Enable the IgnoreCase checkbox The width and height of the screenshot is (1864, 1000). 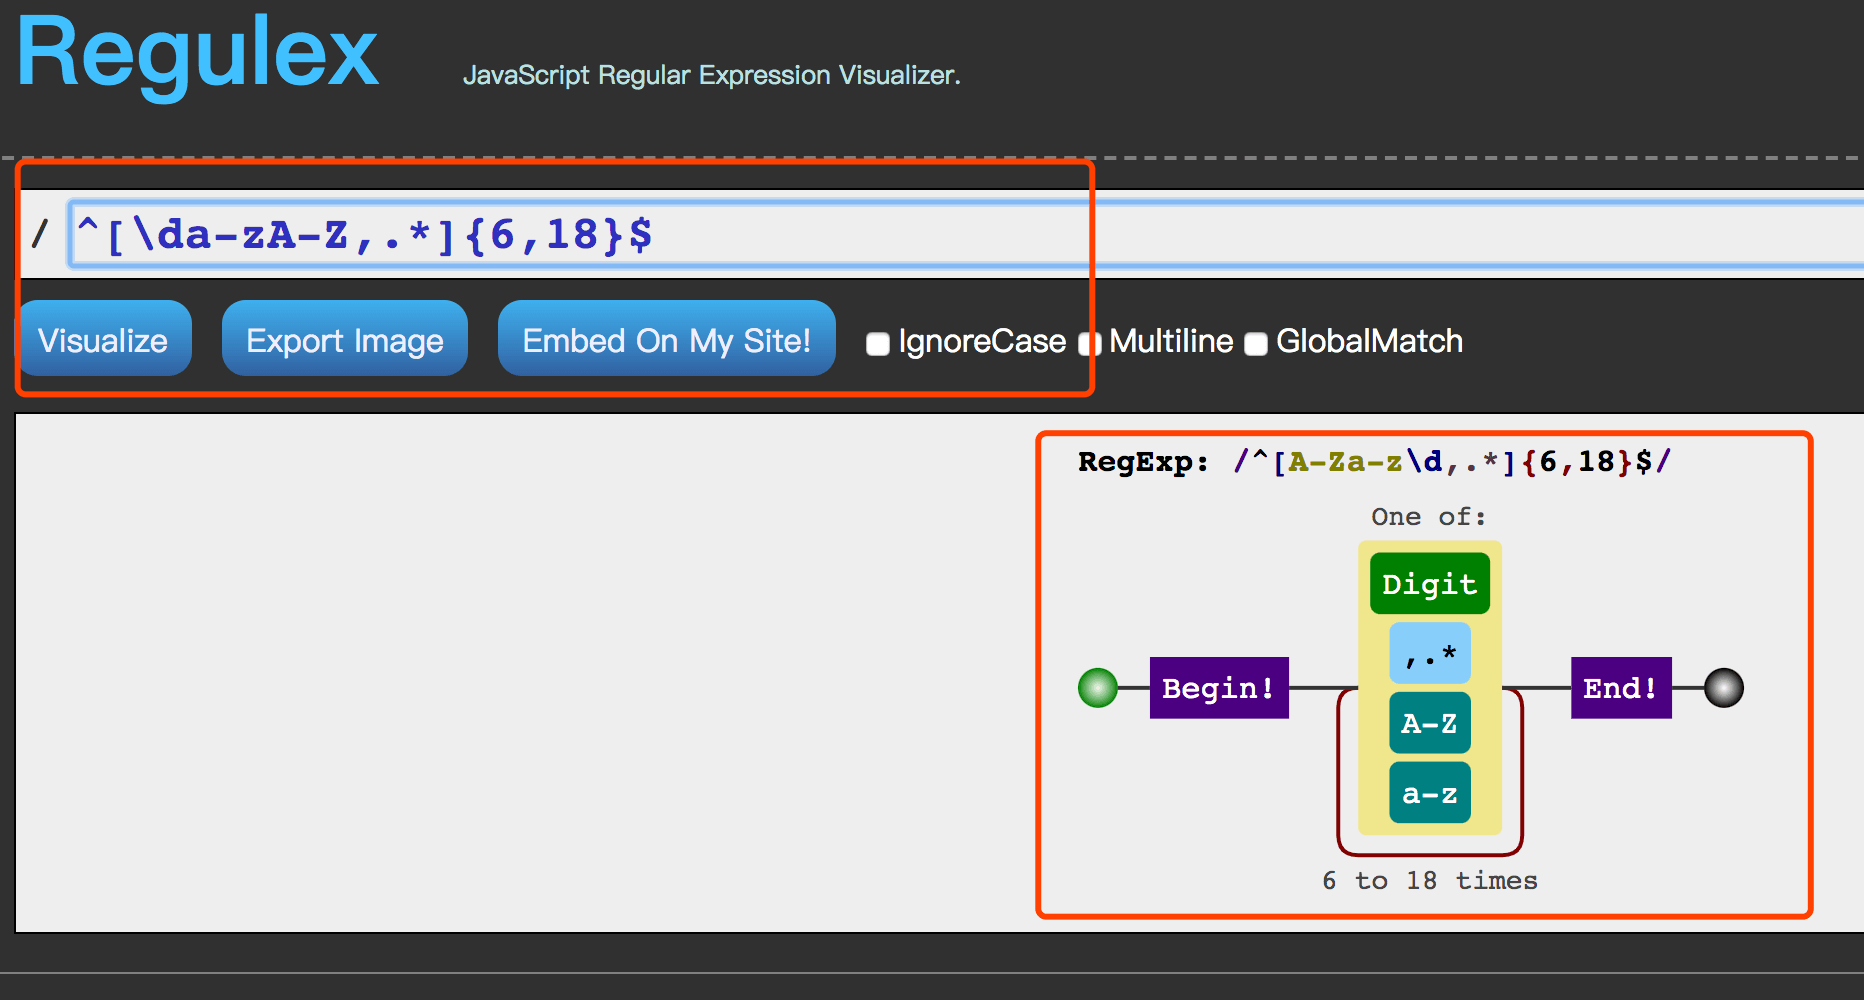click(x=878, y=344)
